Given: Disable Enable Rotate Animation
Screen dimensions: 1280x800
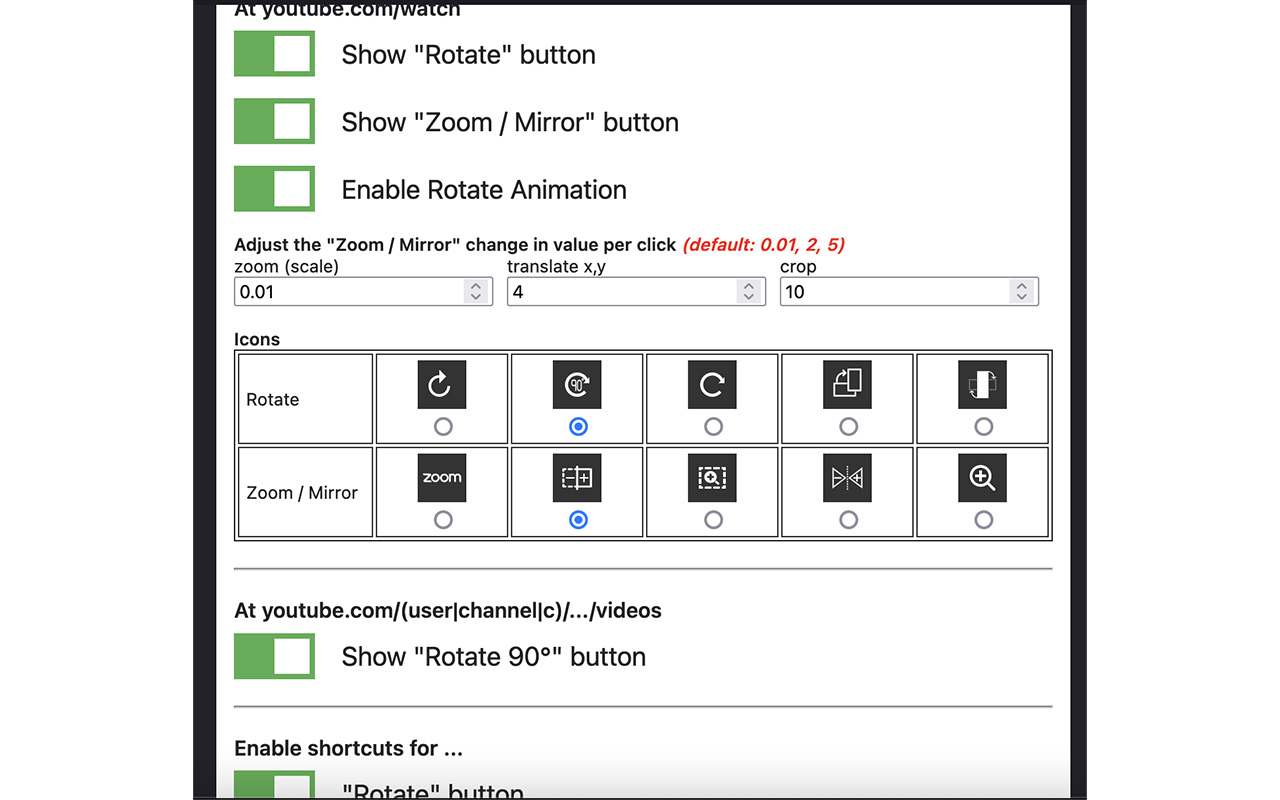Looking at the screenshot, I should (x=274, y=188).
